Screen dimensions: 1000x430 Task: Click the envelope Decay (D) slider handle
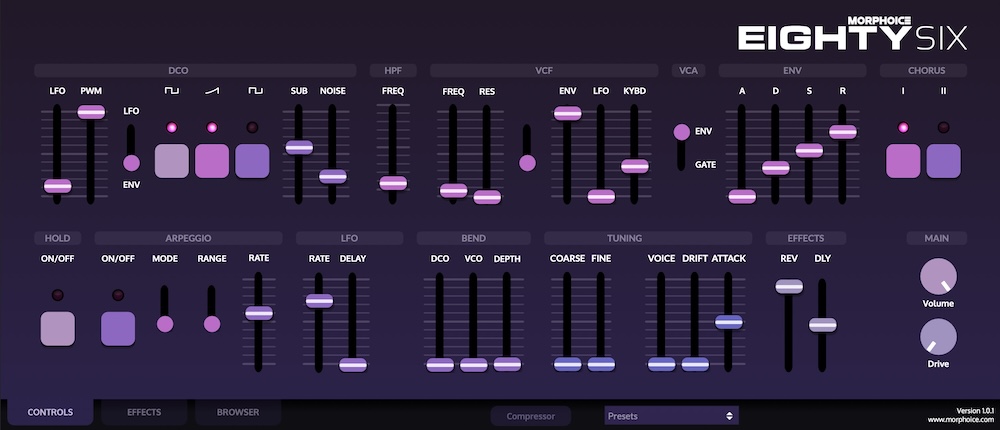776,168
